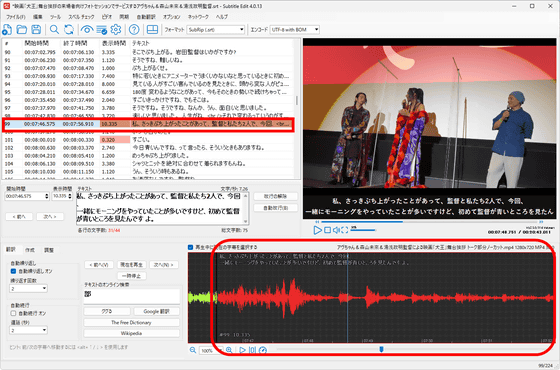Click the Help question mark icon
Screen dimensions: 560x370
(134, 30)
